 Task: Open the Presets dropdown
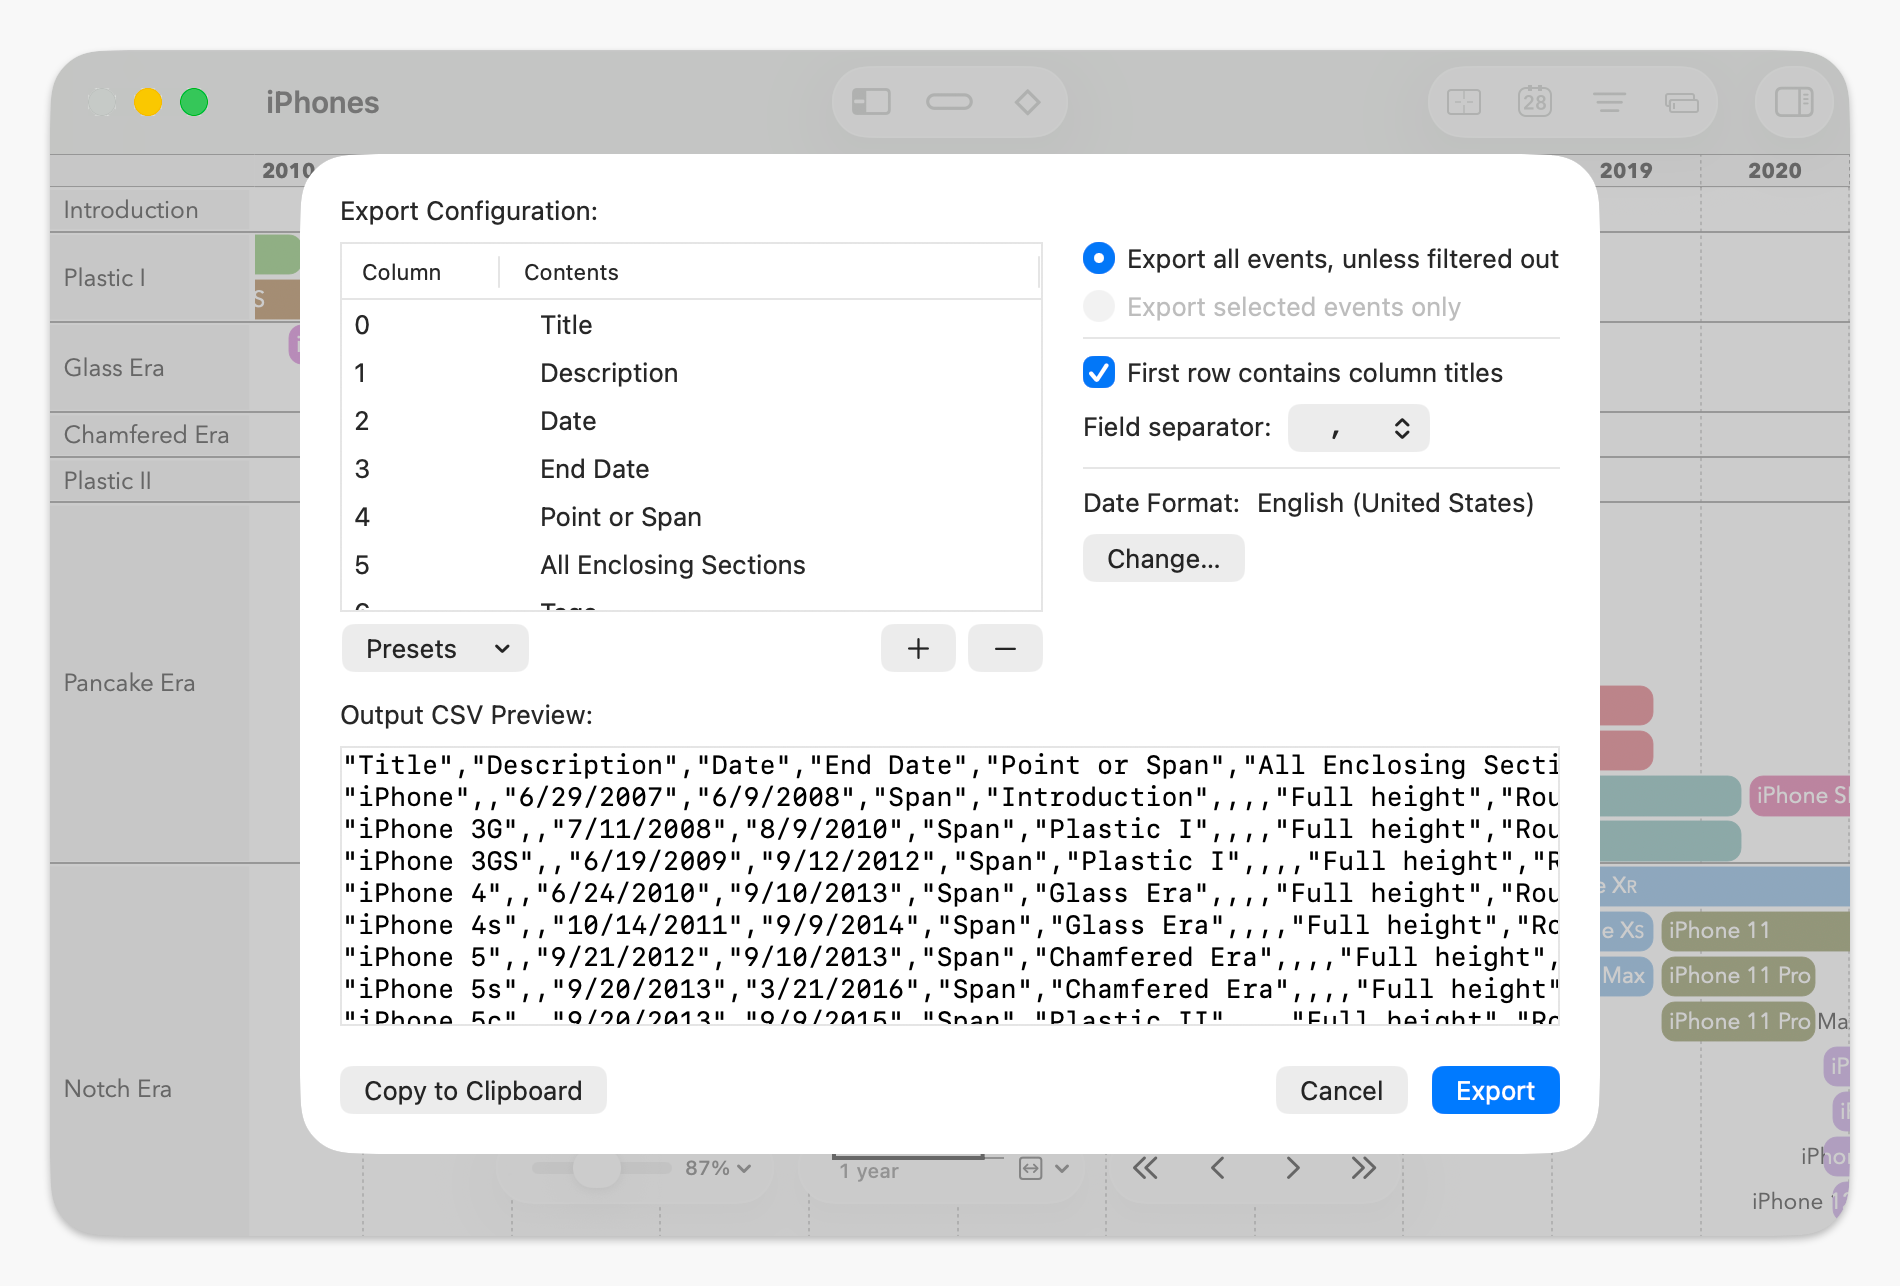pos(434,648)
